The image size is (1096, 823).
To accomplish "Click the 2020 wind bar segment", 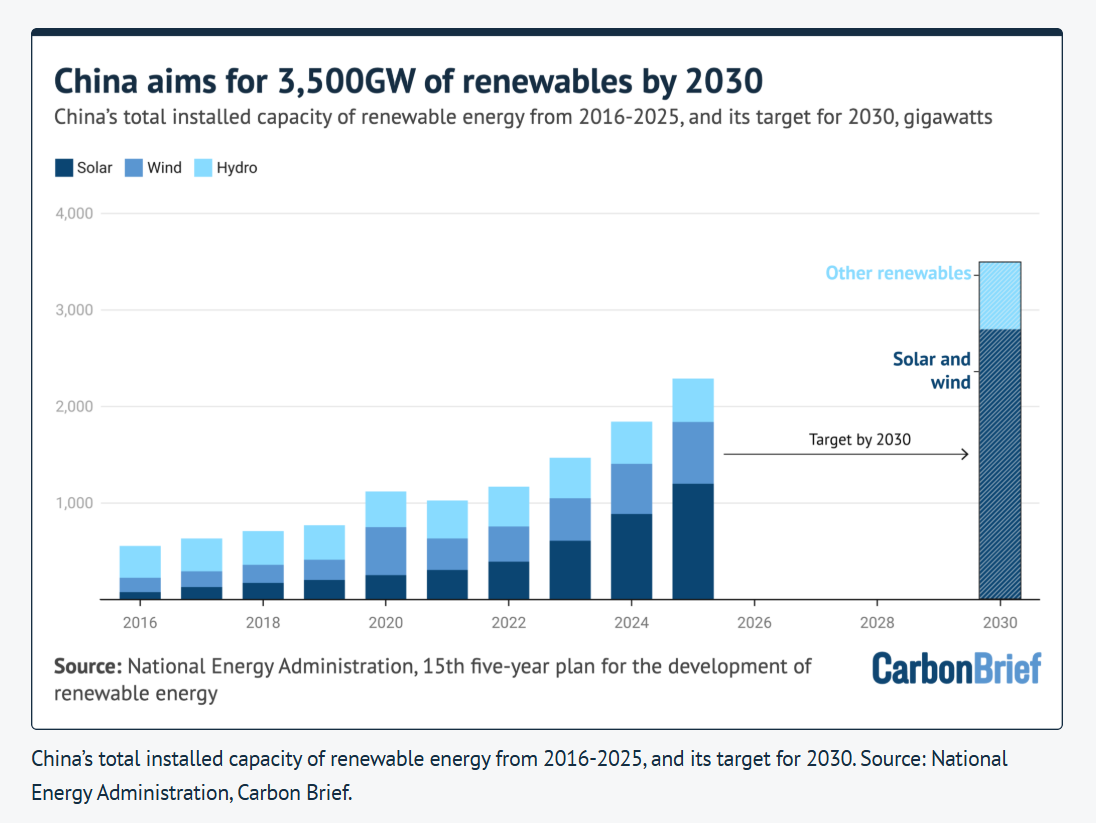I will pos(386,551).
